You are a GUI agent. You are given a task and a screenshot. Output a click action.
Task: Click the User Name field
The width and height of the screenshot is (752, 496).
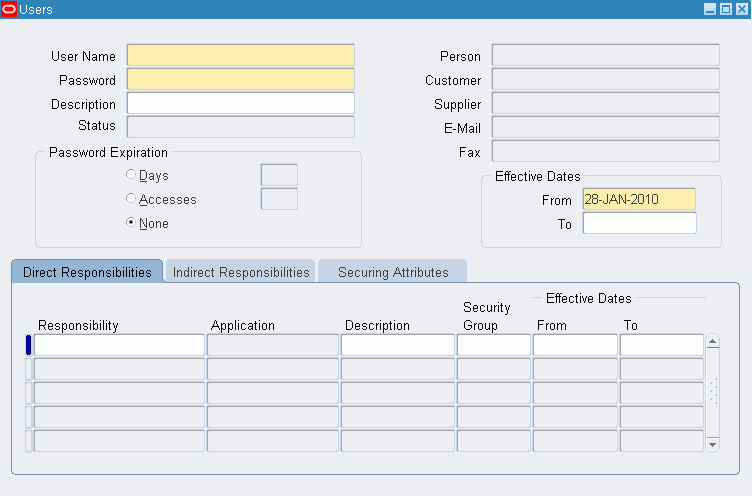coord(241,55)
